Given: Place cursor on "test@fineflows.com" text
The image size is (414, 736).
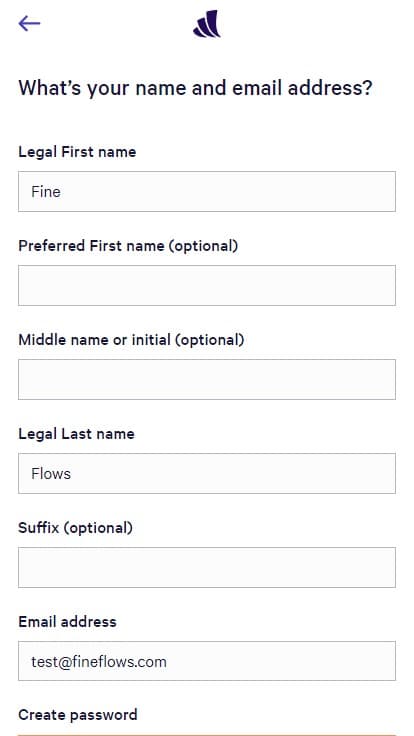Looking at the screenshot, I should 99,661.
